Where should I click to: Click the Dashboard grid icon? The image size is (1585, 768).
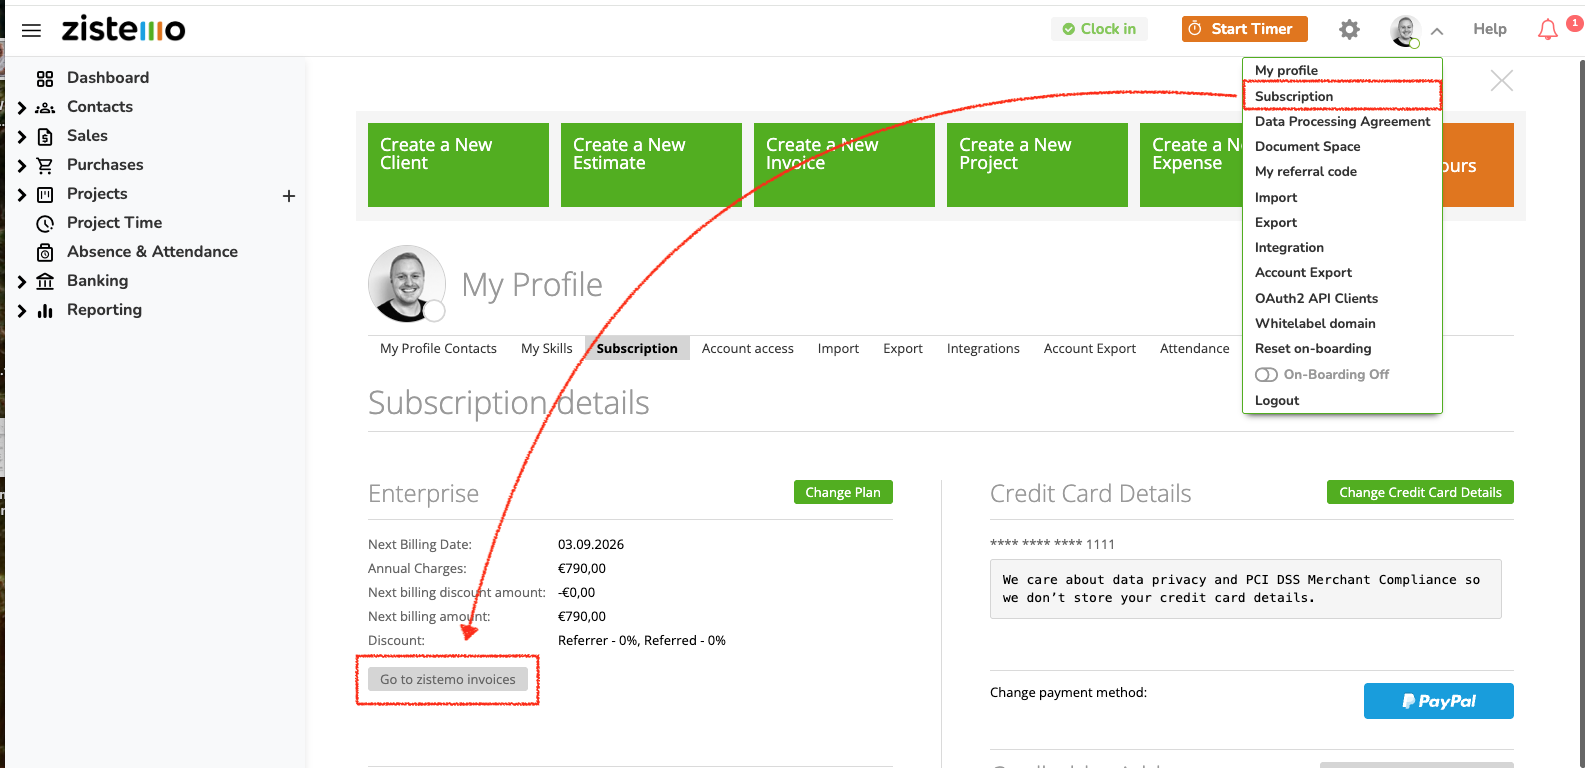(45, 78)
